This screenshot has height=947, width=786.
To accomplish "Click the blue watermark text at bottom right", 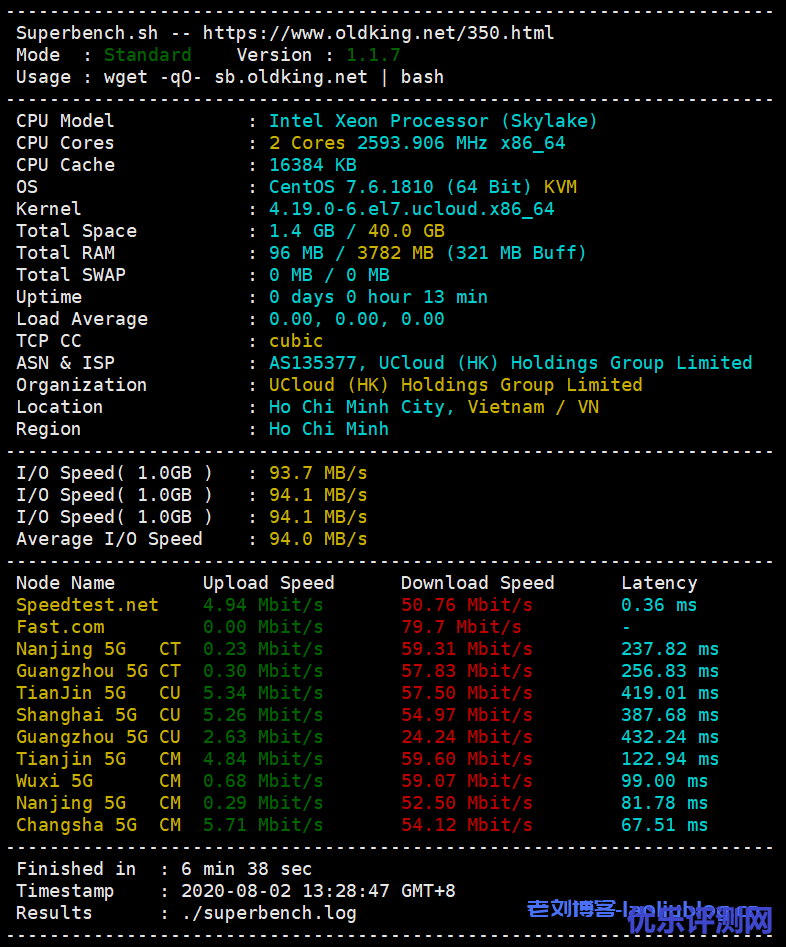I will point(650,912).
